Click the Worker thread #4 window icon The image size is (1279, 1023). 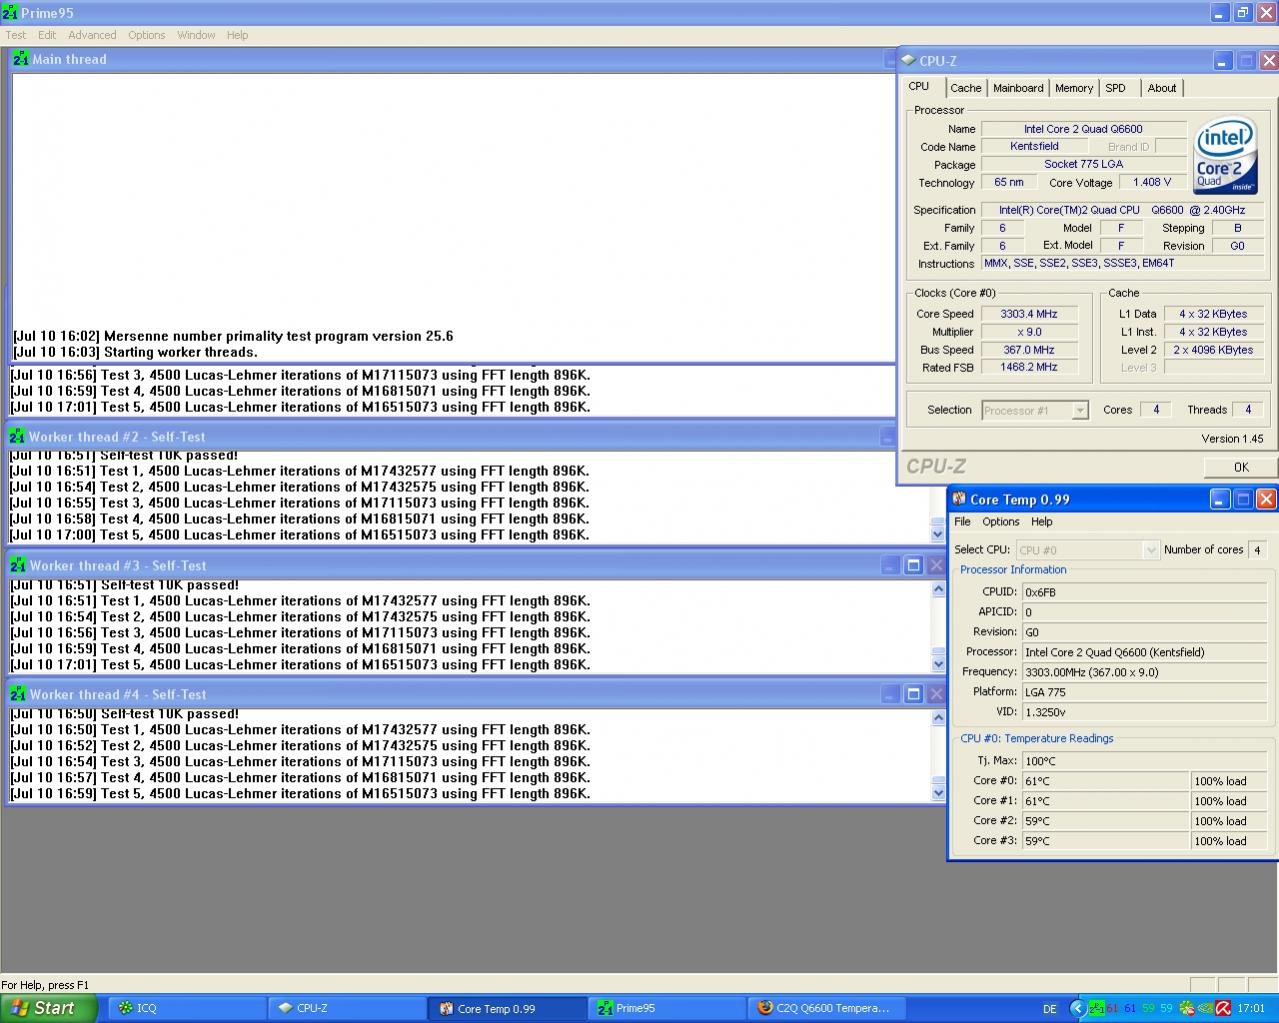(x=17, y=694)
